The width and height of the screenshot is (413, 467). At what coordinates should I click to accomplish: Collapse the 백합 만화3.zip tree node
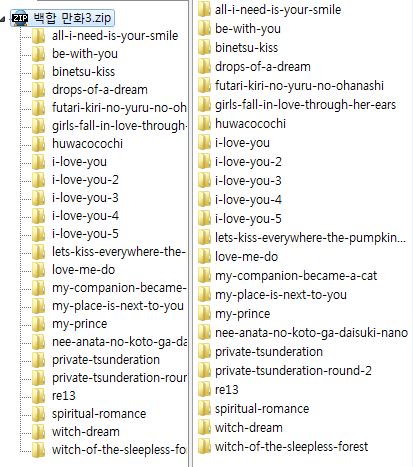pyautogui.click(x=2, y=19)
